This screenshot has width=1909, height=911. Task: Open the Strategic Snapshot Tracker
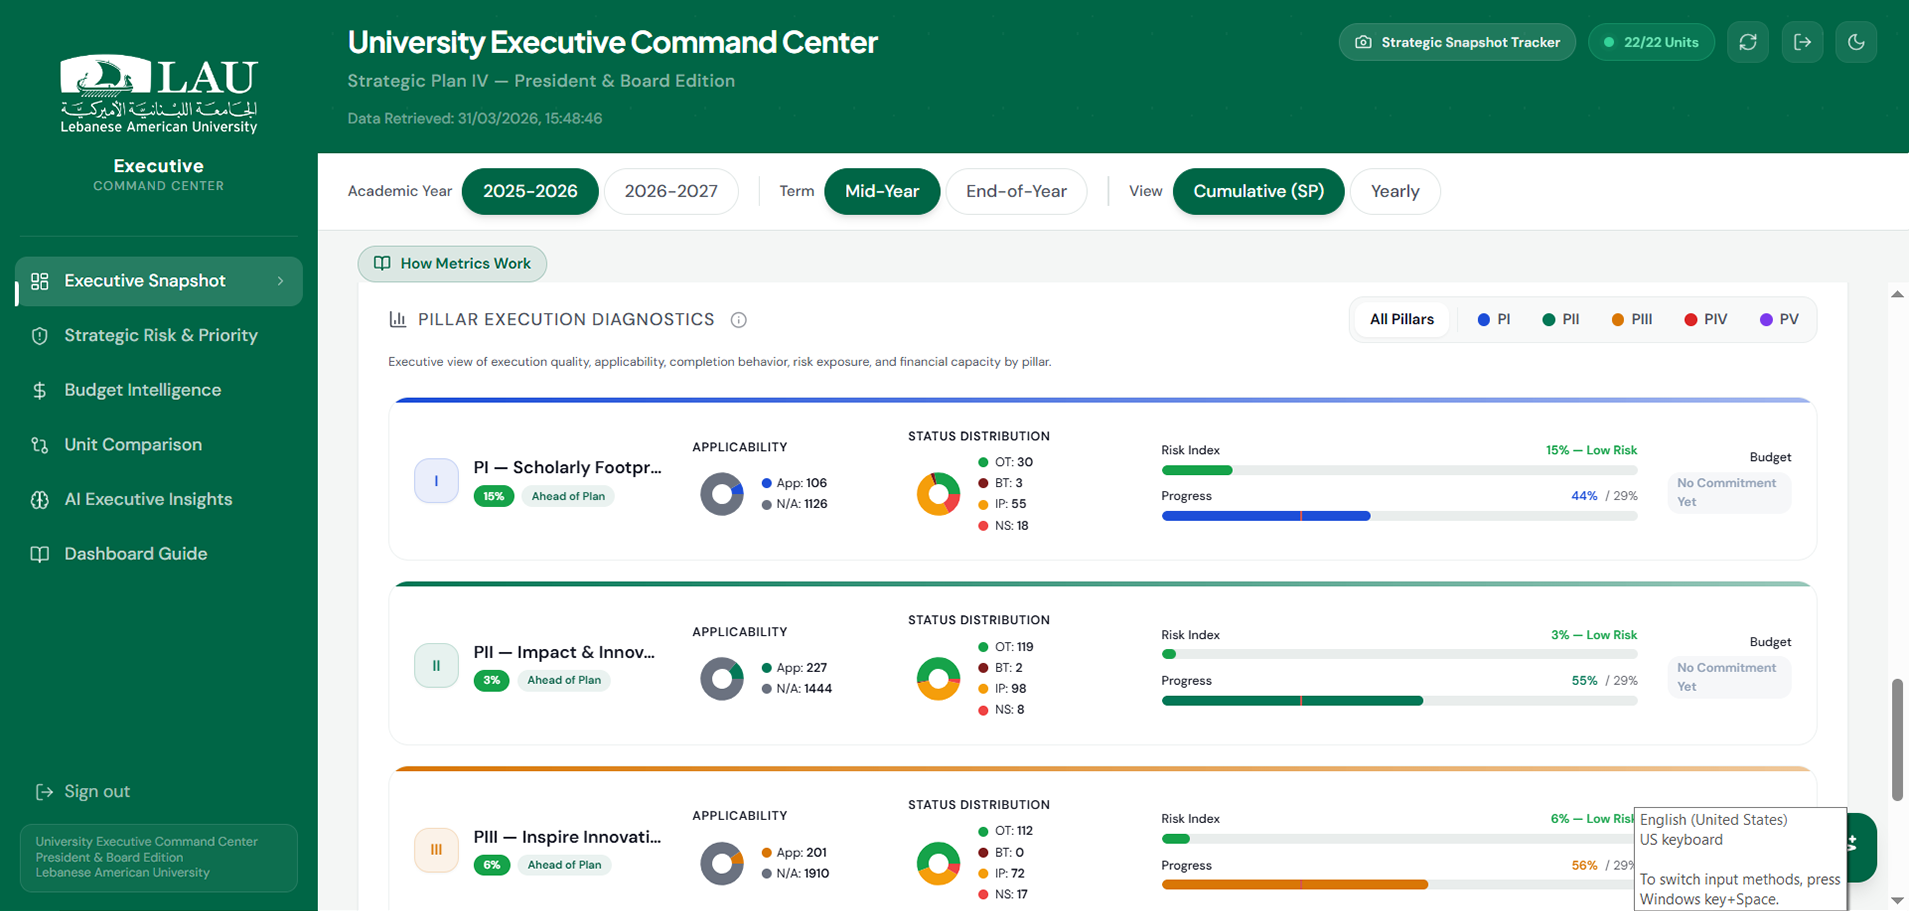pos(1457,42)
